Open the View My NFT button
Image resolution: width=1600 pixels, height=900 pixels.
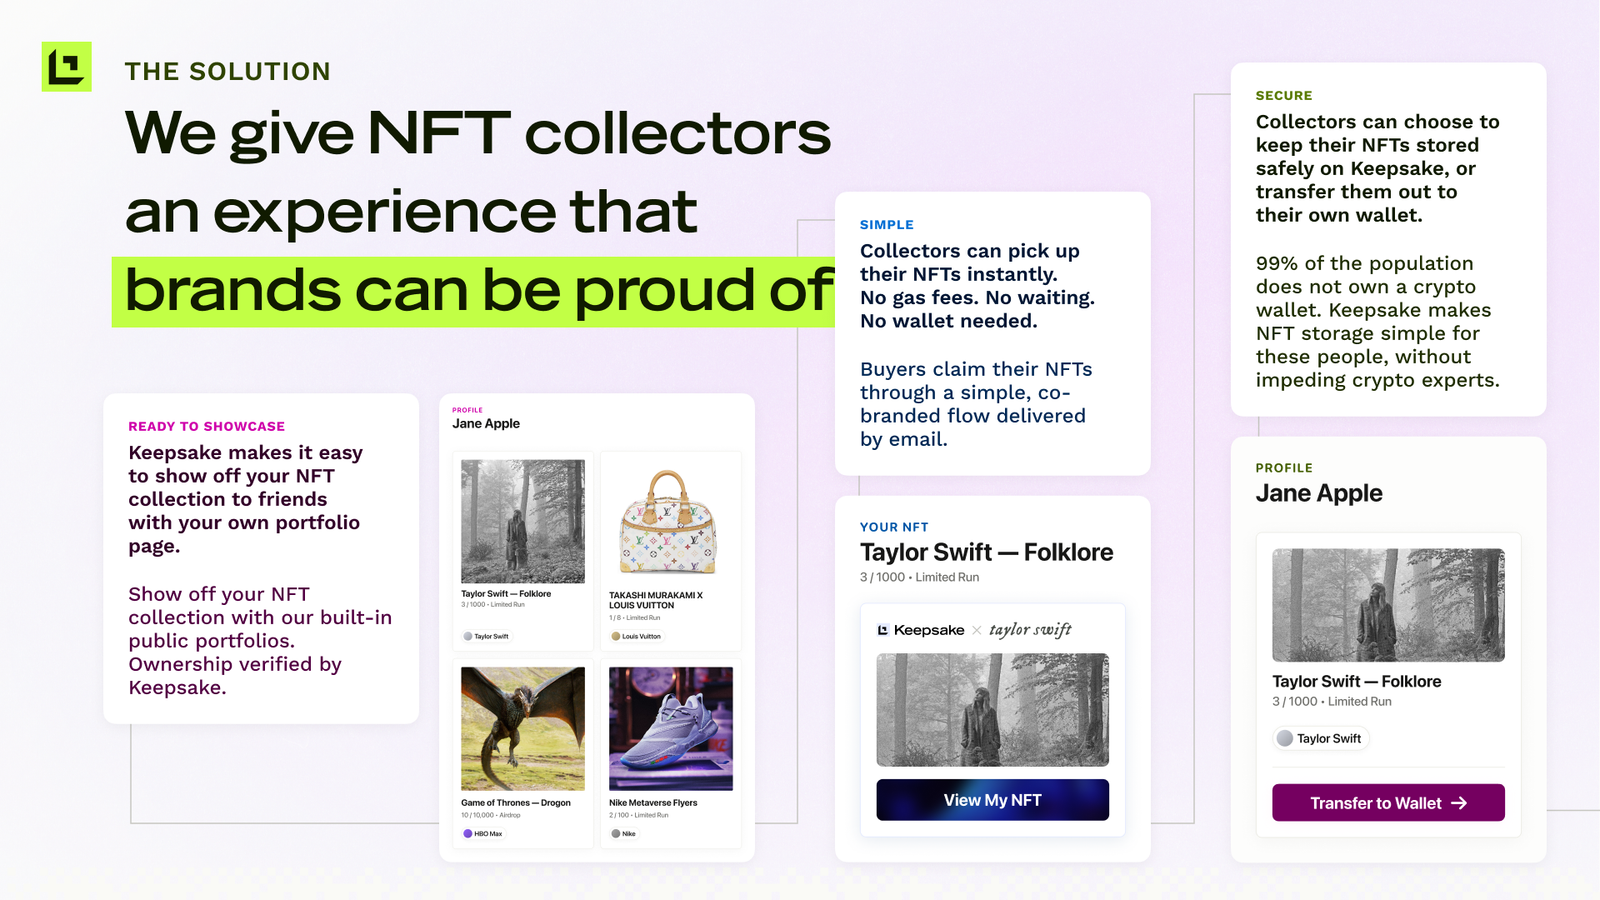[x=992, y=800]
